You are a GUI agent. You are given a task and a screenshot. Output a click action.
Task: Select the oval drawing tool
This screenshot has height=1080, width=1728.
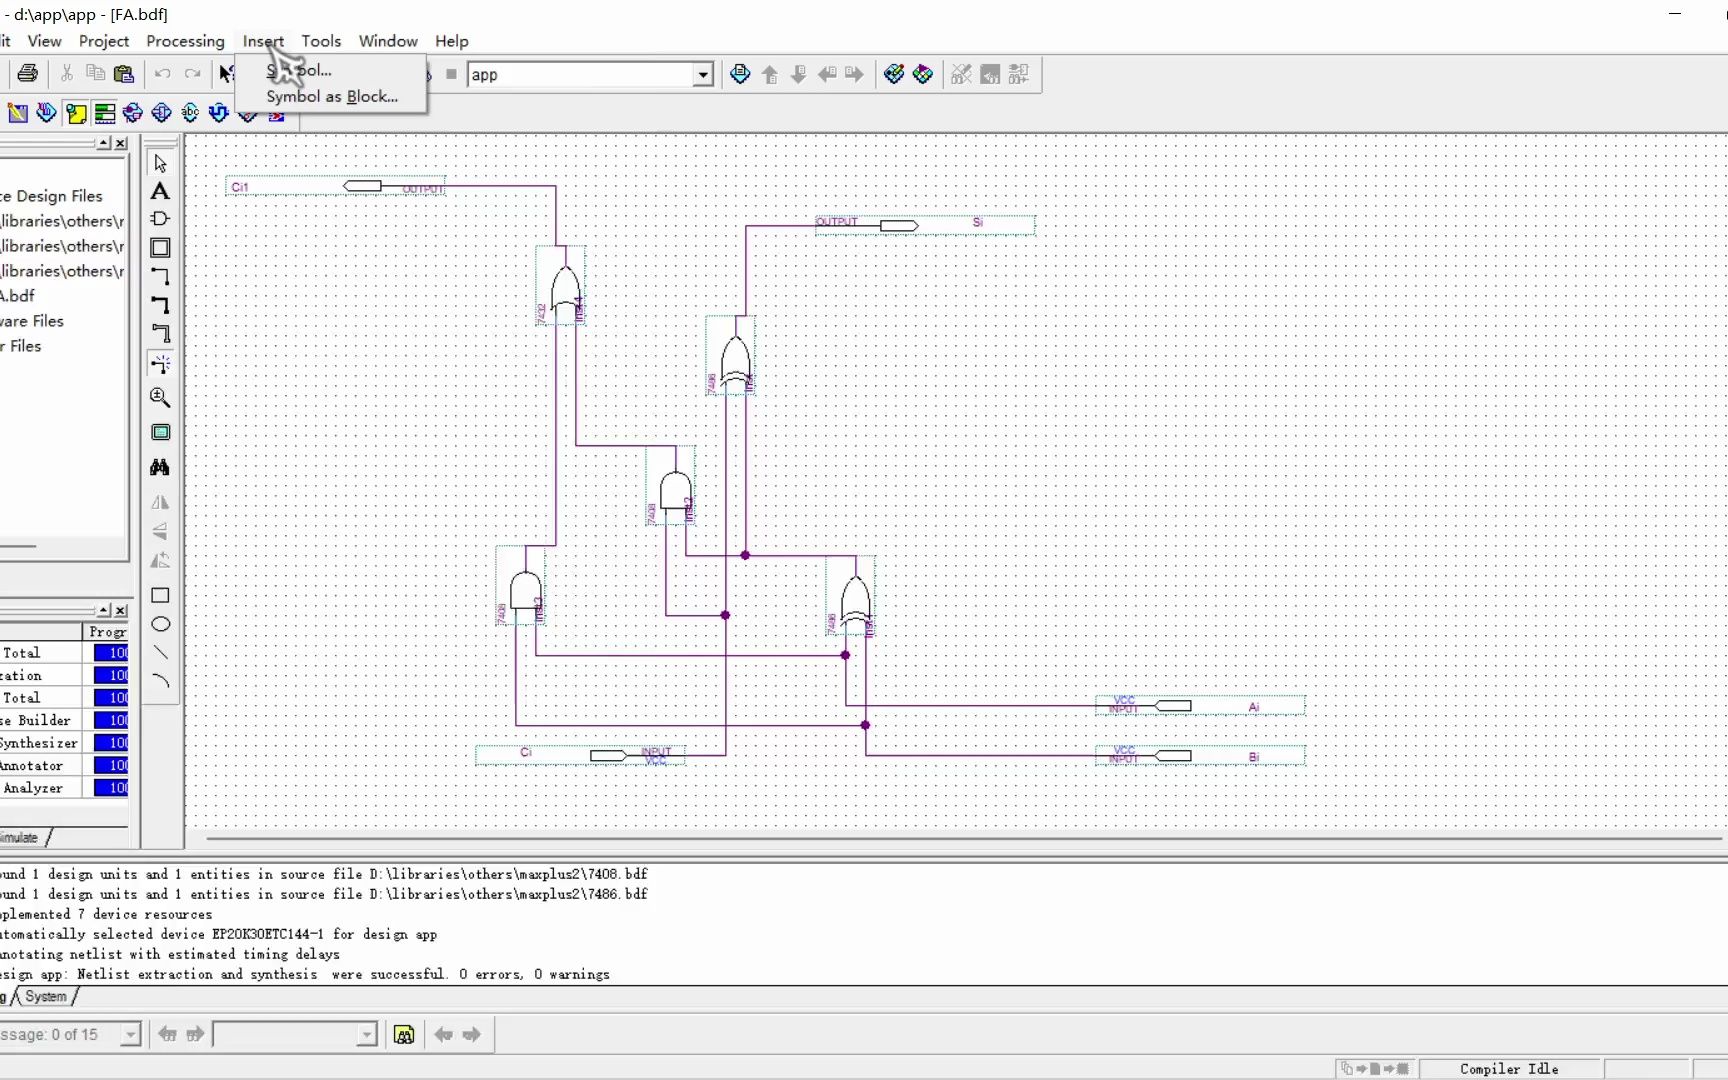(x=160, y=624)
